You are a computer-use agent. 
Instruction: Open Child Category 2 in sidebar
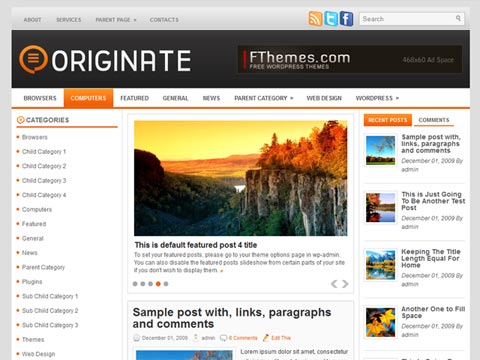44,166
